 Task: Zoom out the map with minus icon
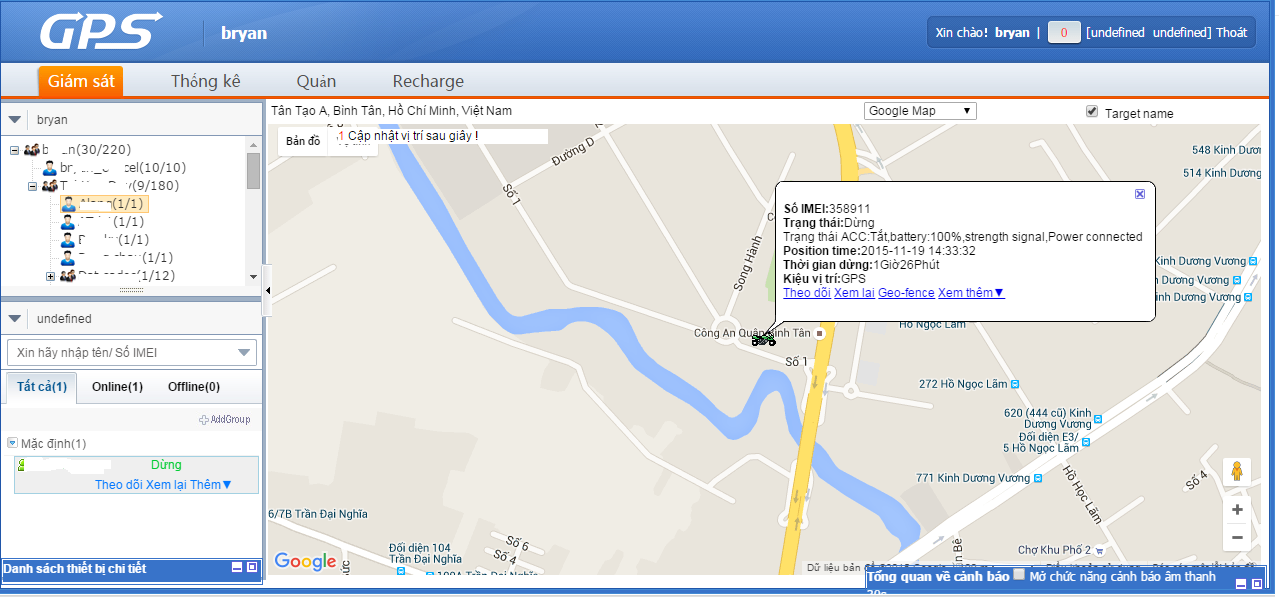[x=1237, y=537]
